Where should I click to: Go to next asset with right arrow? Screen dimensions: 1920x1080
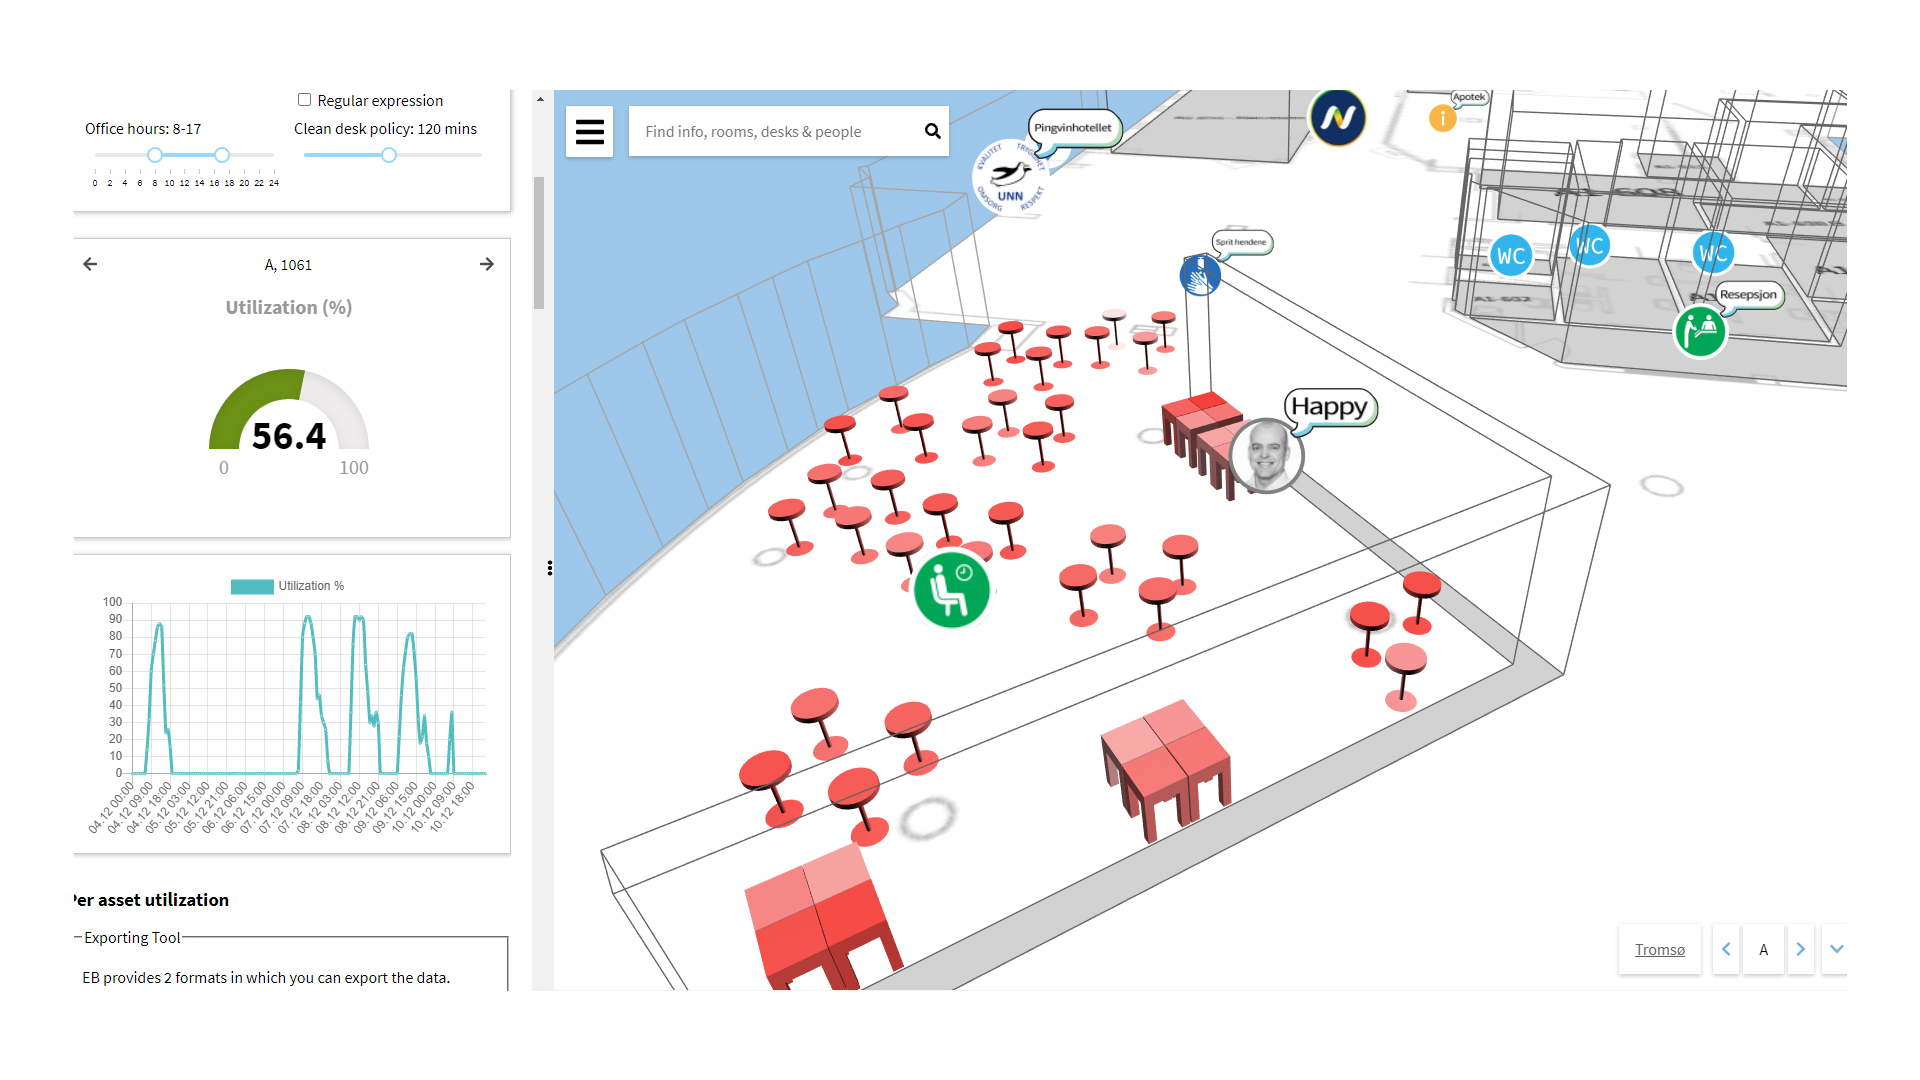487,264
